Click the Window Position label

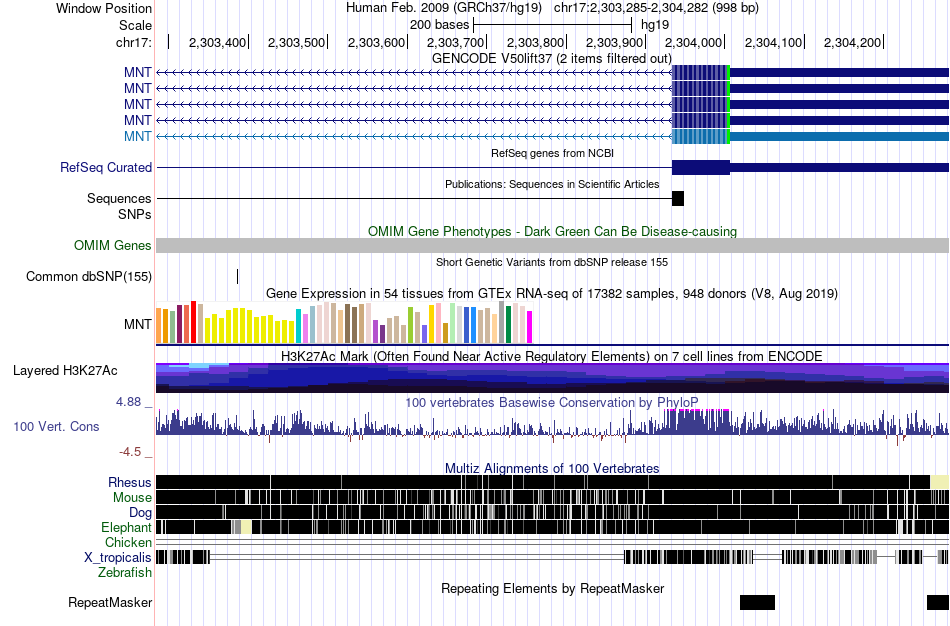click(104, 8)
